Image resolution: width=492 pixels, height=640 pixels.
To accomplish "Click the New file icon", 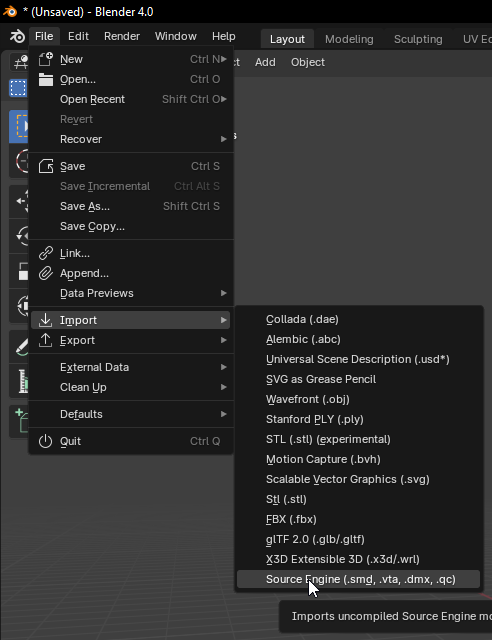I will 46,59.
